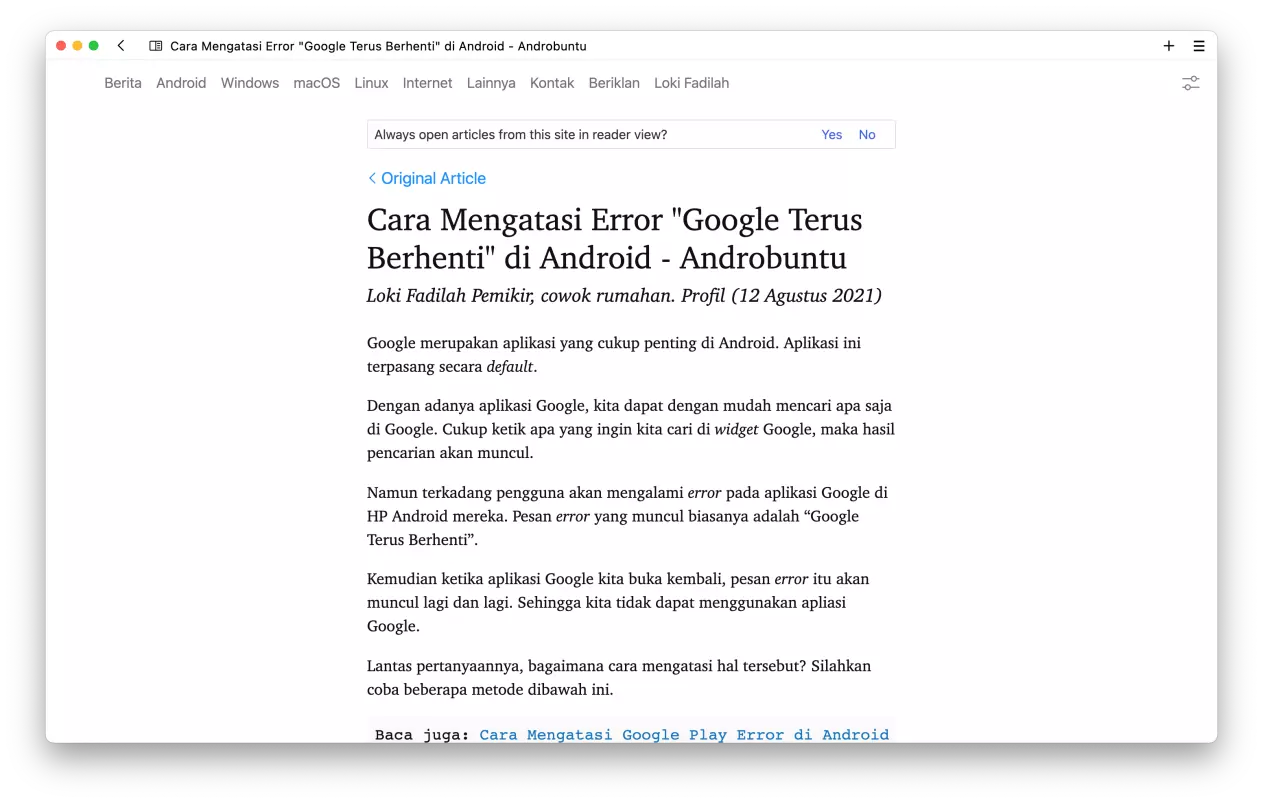Open the Linux menu item

(371, 83)
